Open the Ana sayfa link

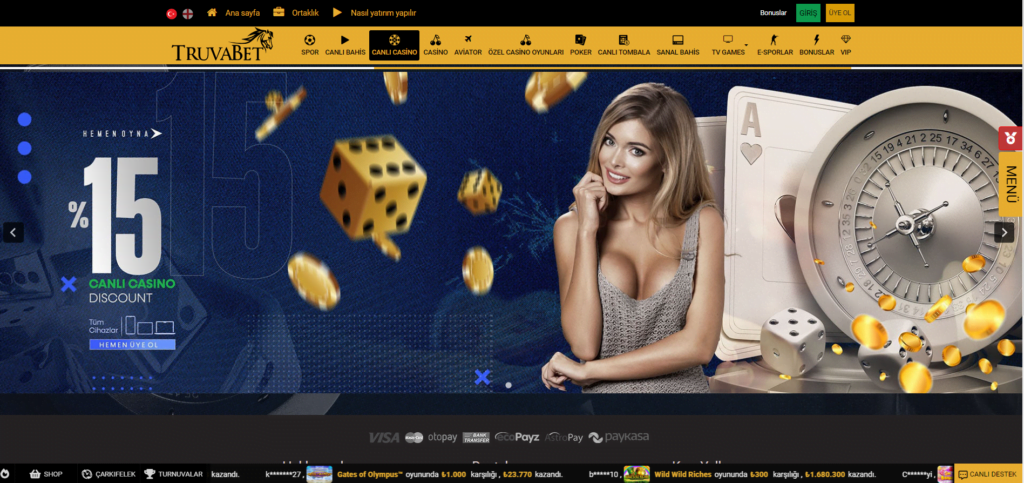click(242, 13)
